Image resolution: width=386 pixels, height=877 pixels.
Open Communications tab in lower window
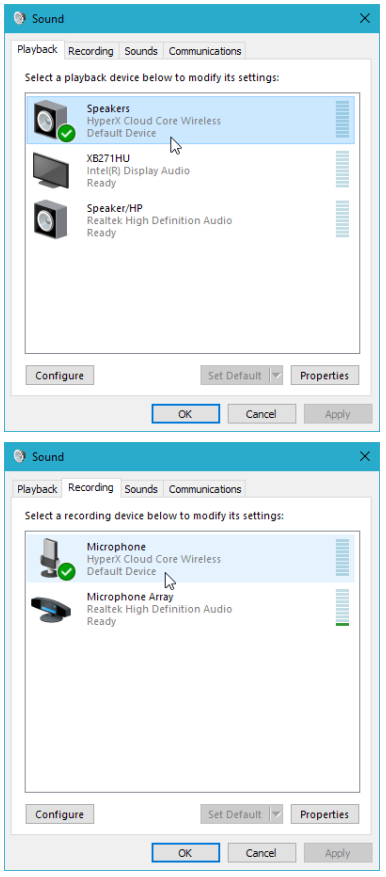[x=205, y=489]
